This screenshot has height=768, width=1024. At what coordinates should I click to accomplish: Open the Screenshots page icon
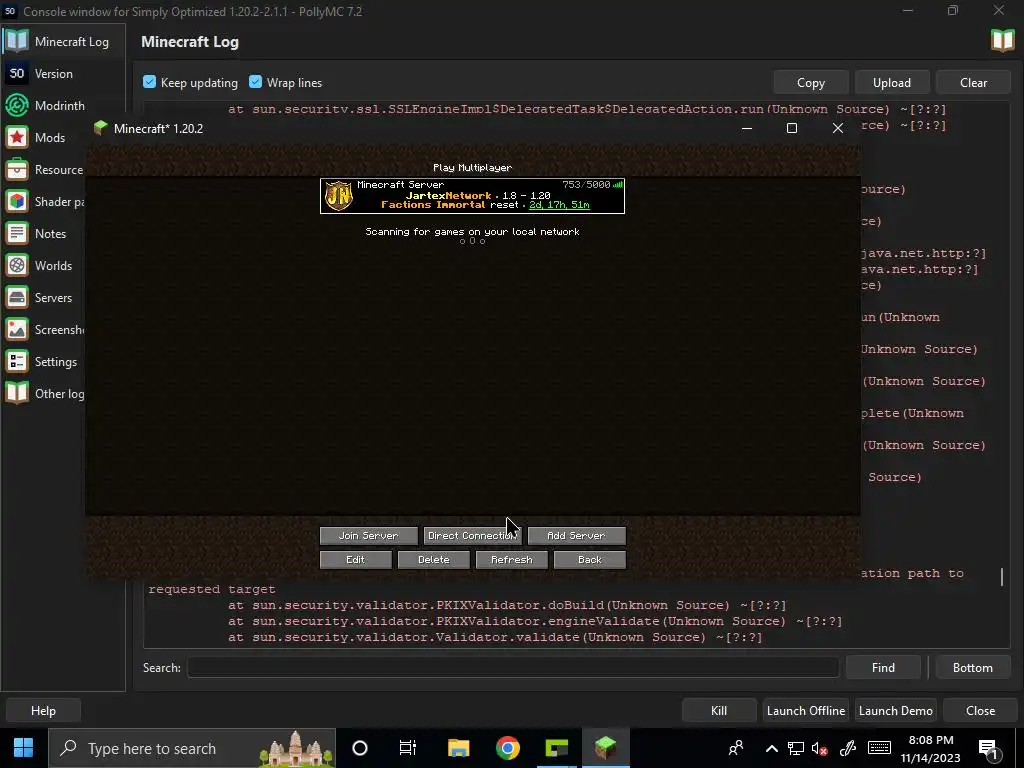(17, 329)
